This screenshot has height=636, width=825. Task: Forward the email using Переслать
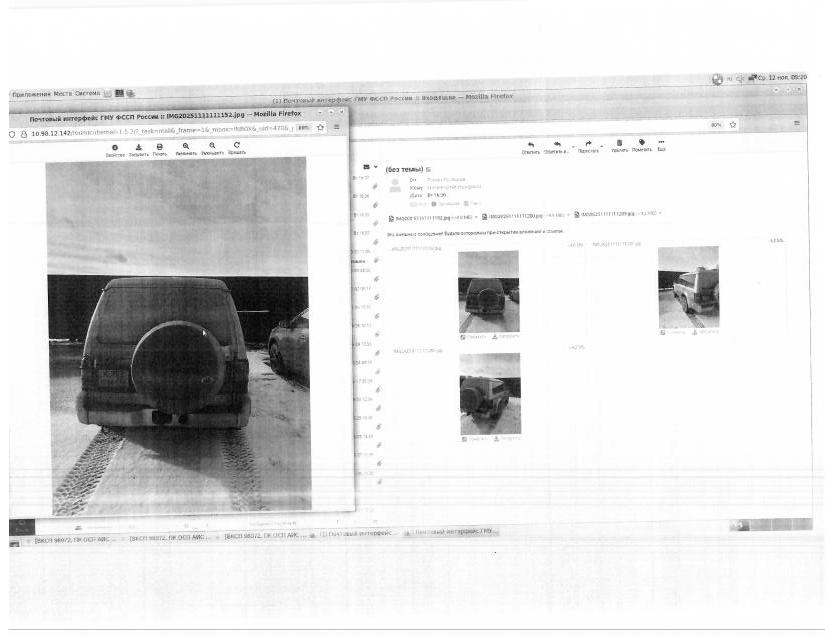[x=587, y=145]
